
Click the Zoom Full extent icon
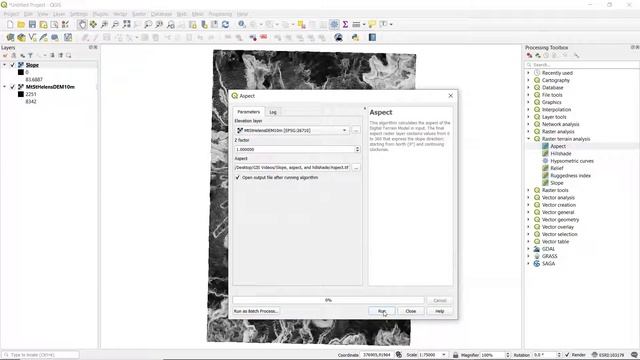coord(127,24)
